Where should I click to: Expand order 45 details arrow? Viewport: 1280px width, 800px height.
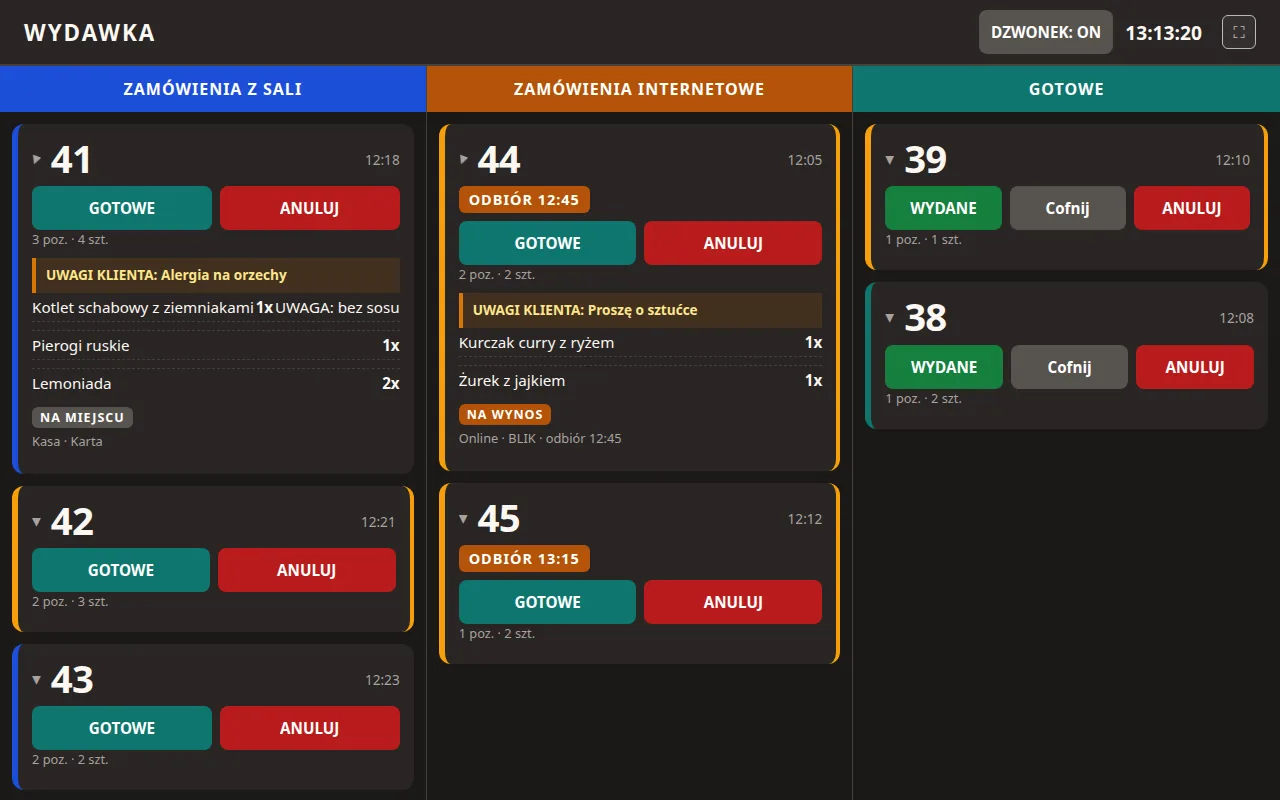(x=464, y=517)
